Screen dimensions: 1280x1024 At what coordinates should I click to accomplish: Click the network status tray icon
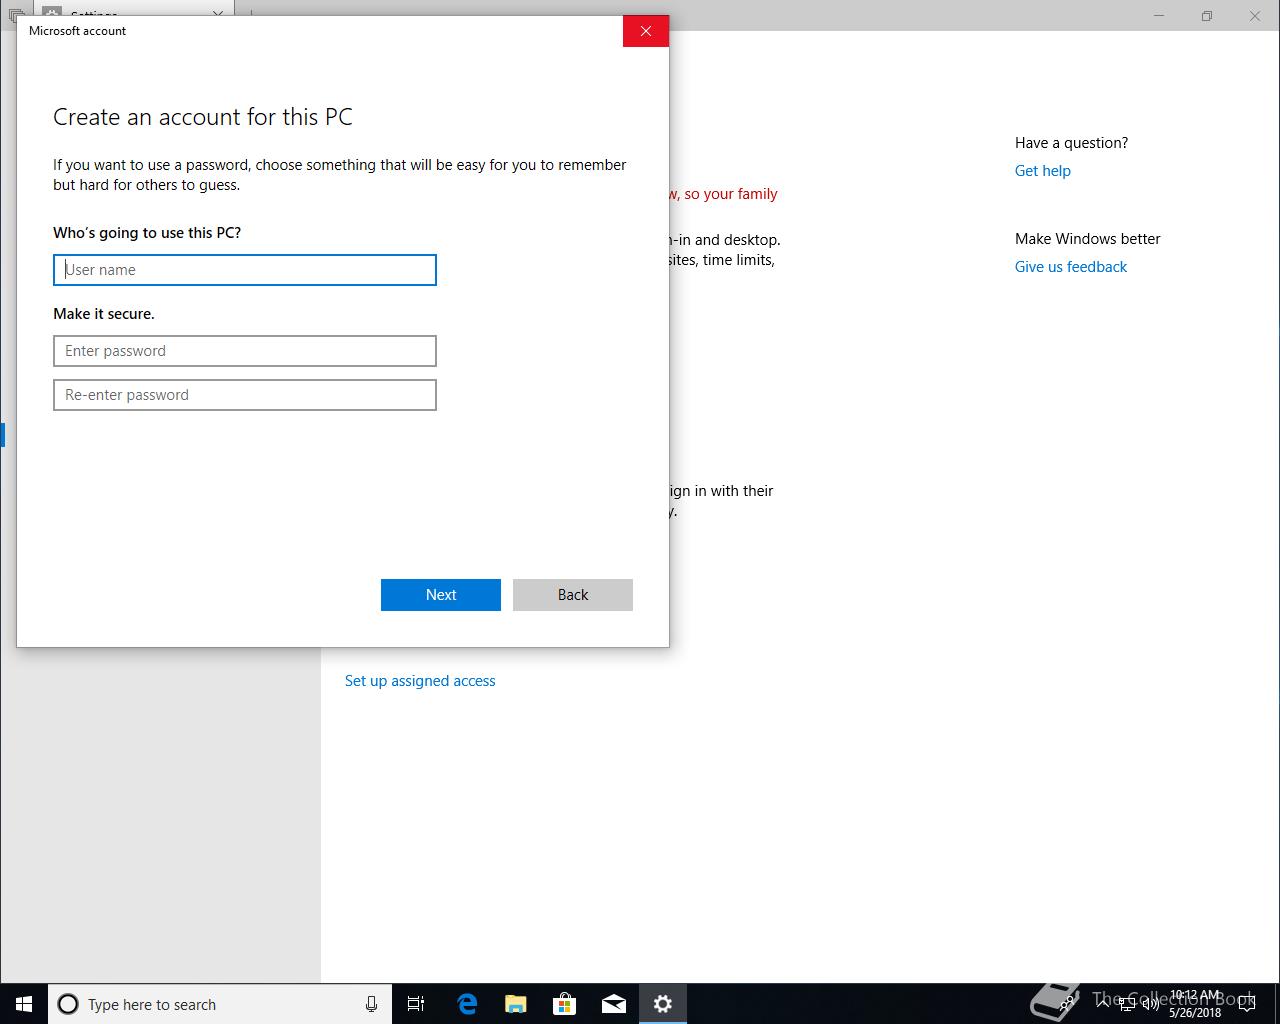pos(1127,1004)
